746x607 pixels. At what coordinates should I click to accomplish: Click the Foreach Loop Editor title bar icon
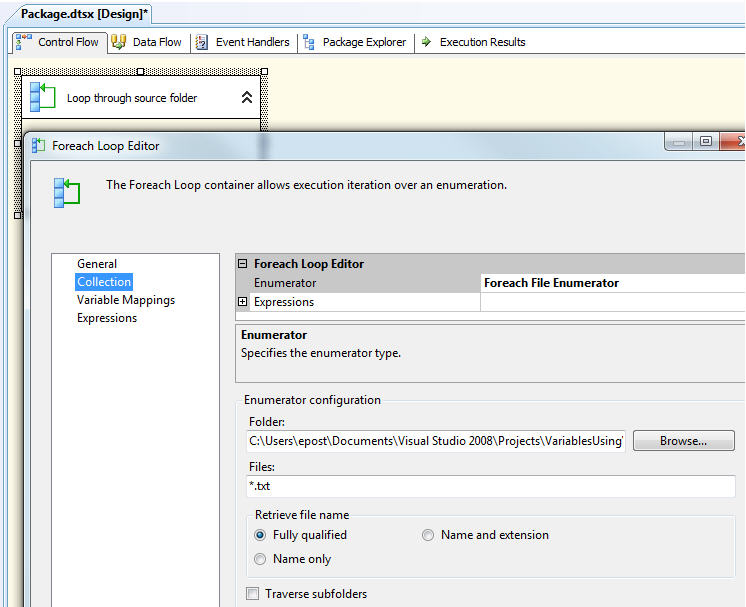(x=38, y=145)
